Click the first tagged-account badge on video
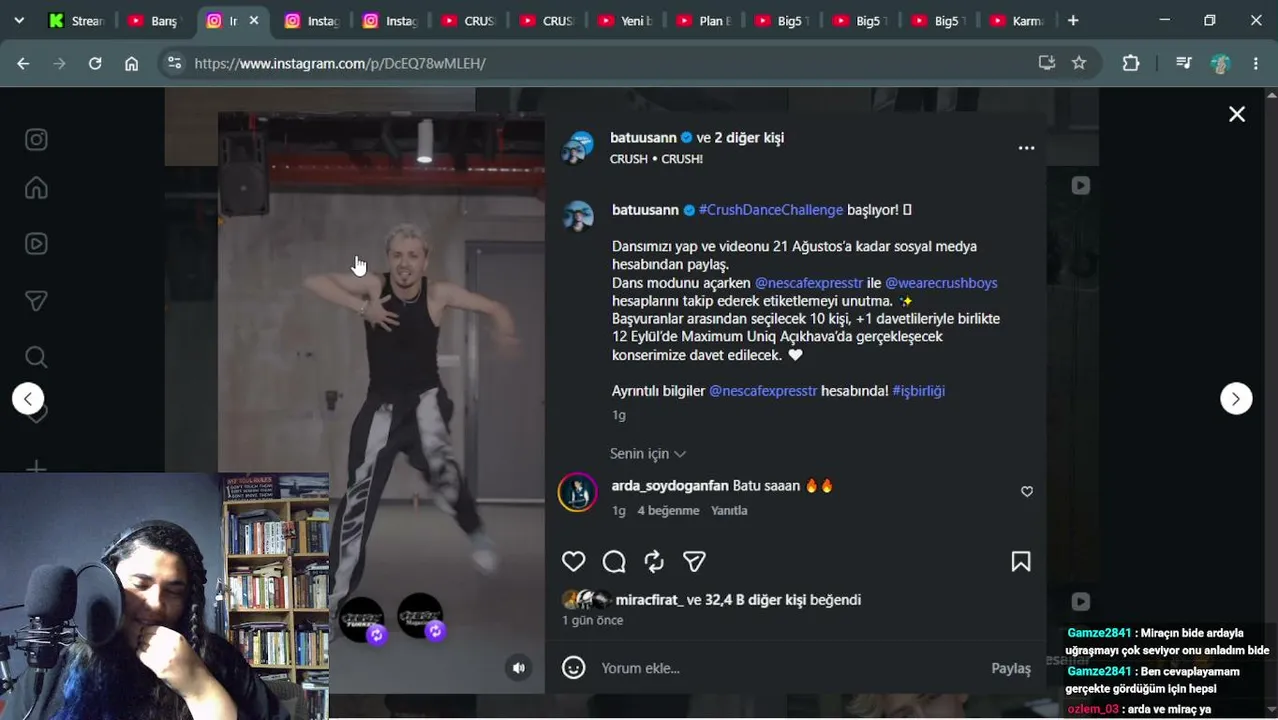 362,619
